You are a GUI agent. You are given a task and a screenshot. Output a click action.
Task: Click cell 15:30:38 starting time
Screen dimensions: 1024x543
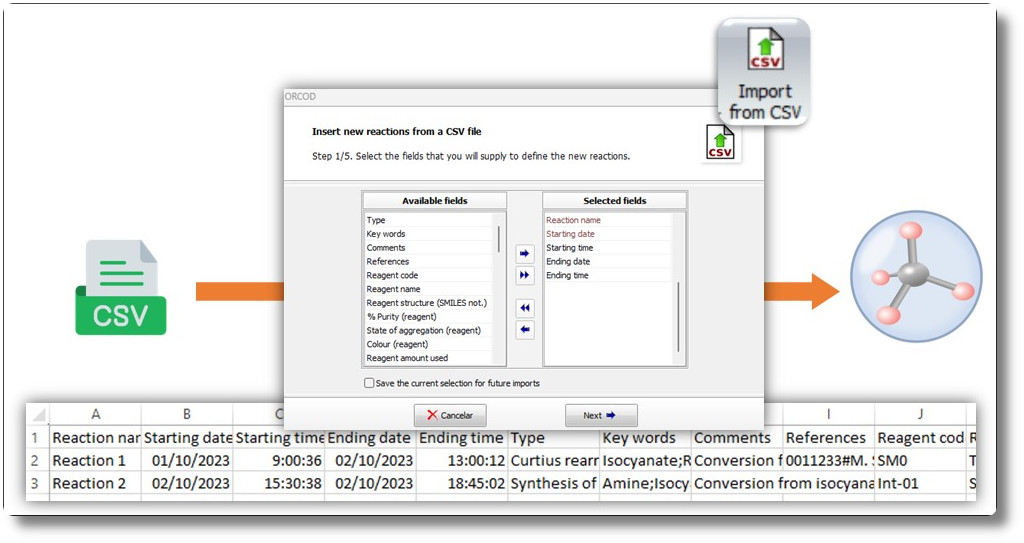tap(279, 484)
